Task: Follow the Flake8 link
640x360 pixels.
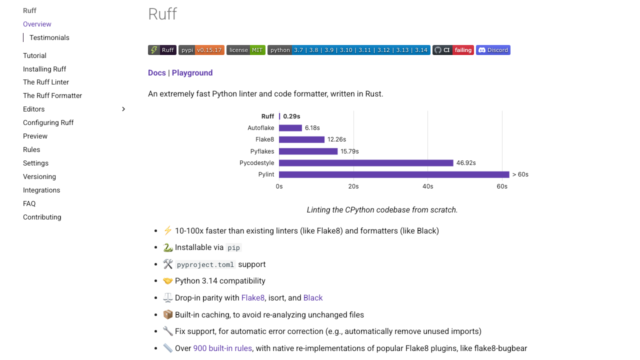Action: tap(253, 298)
